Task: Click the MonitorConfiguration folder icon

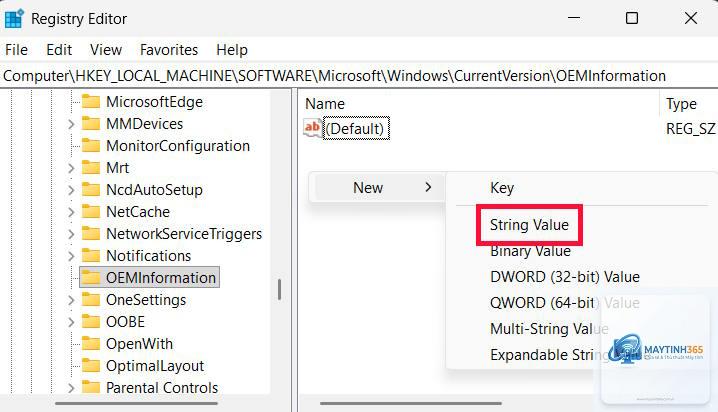Action: tap(91, 146)
